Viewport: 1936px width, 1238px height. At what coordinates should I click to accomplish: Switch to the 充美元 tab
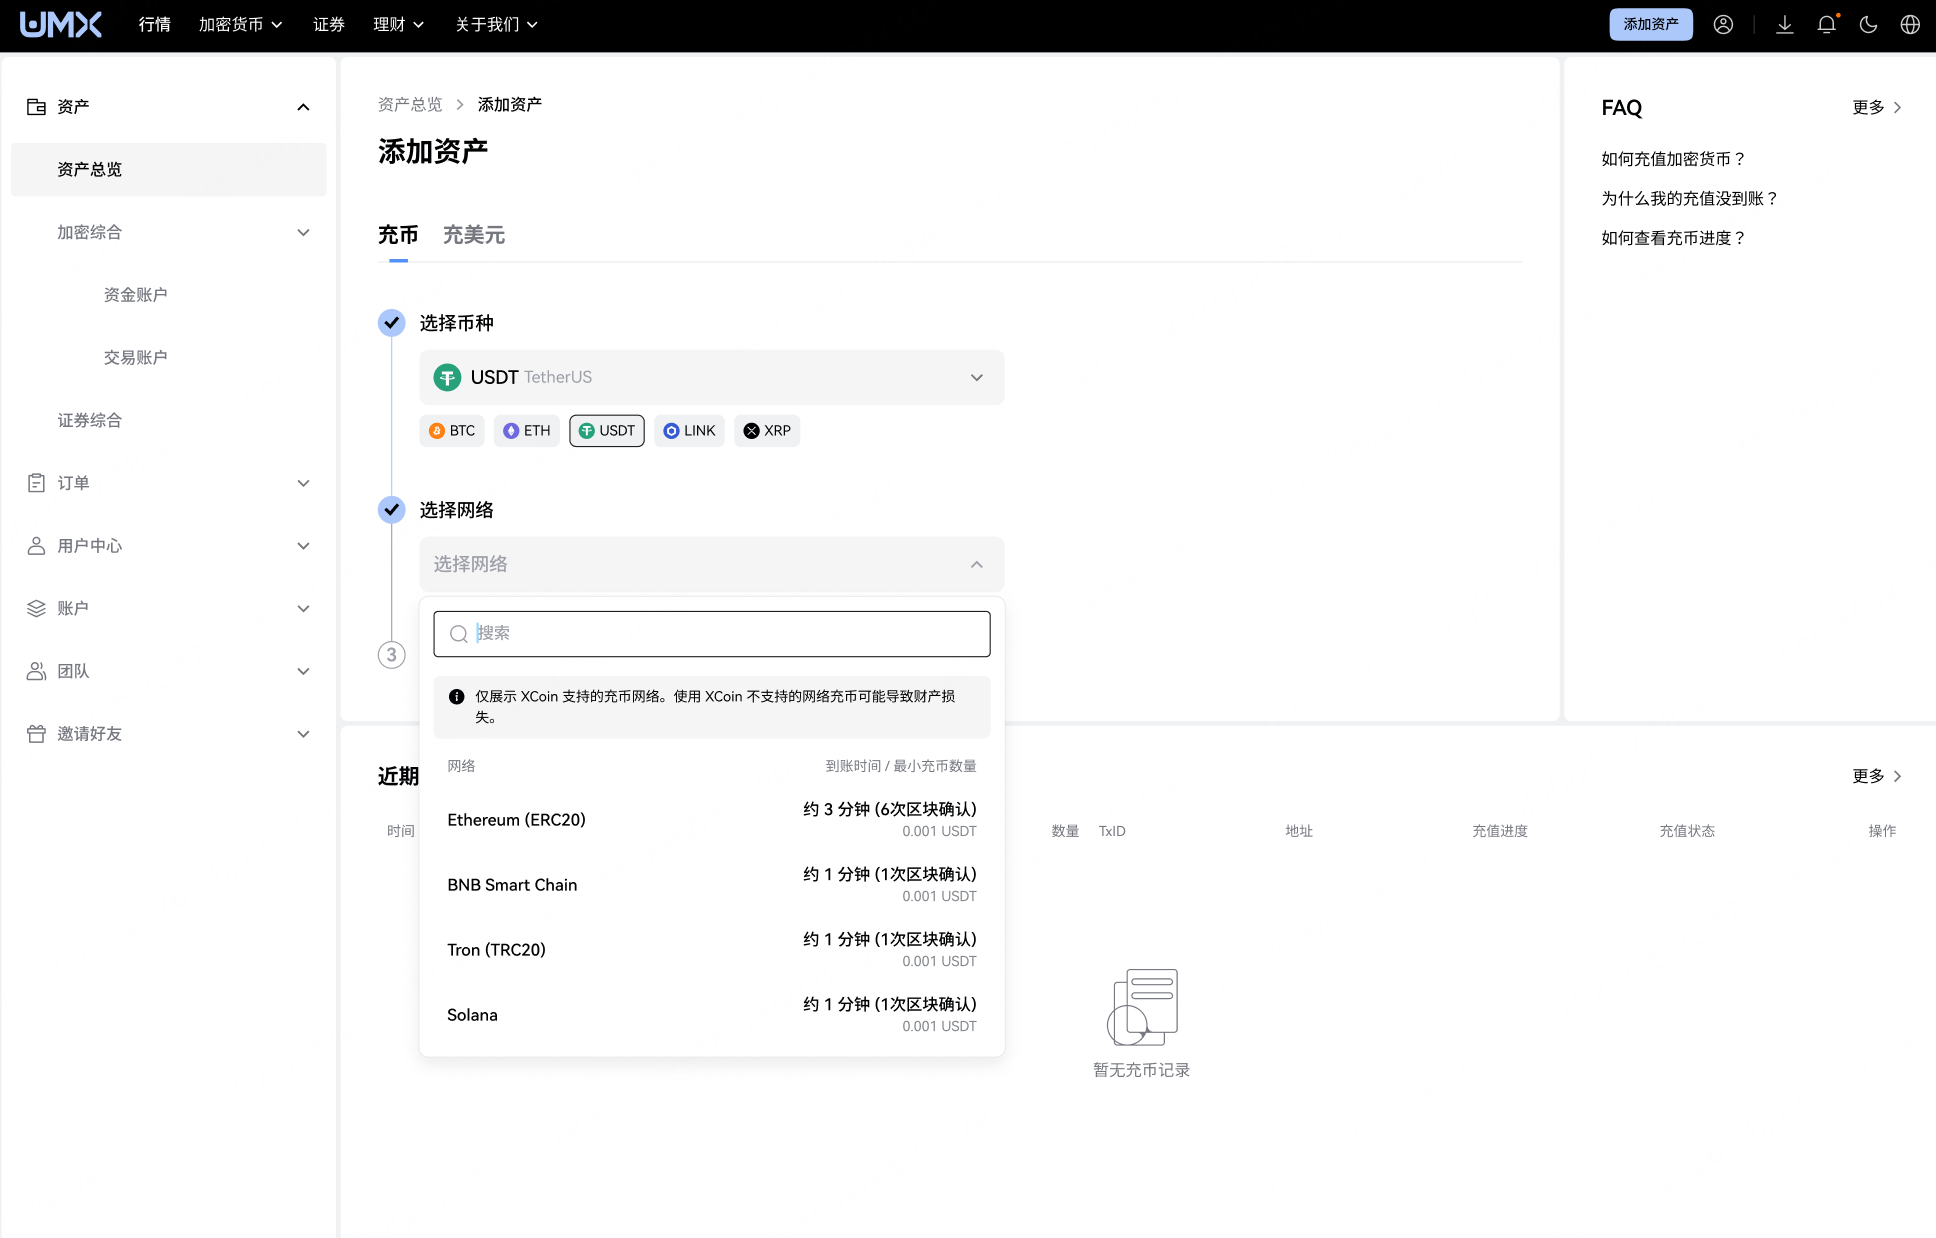point(474,236)
